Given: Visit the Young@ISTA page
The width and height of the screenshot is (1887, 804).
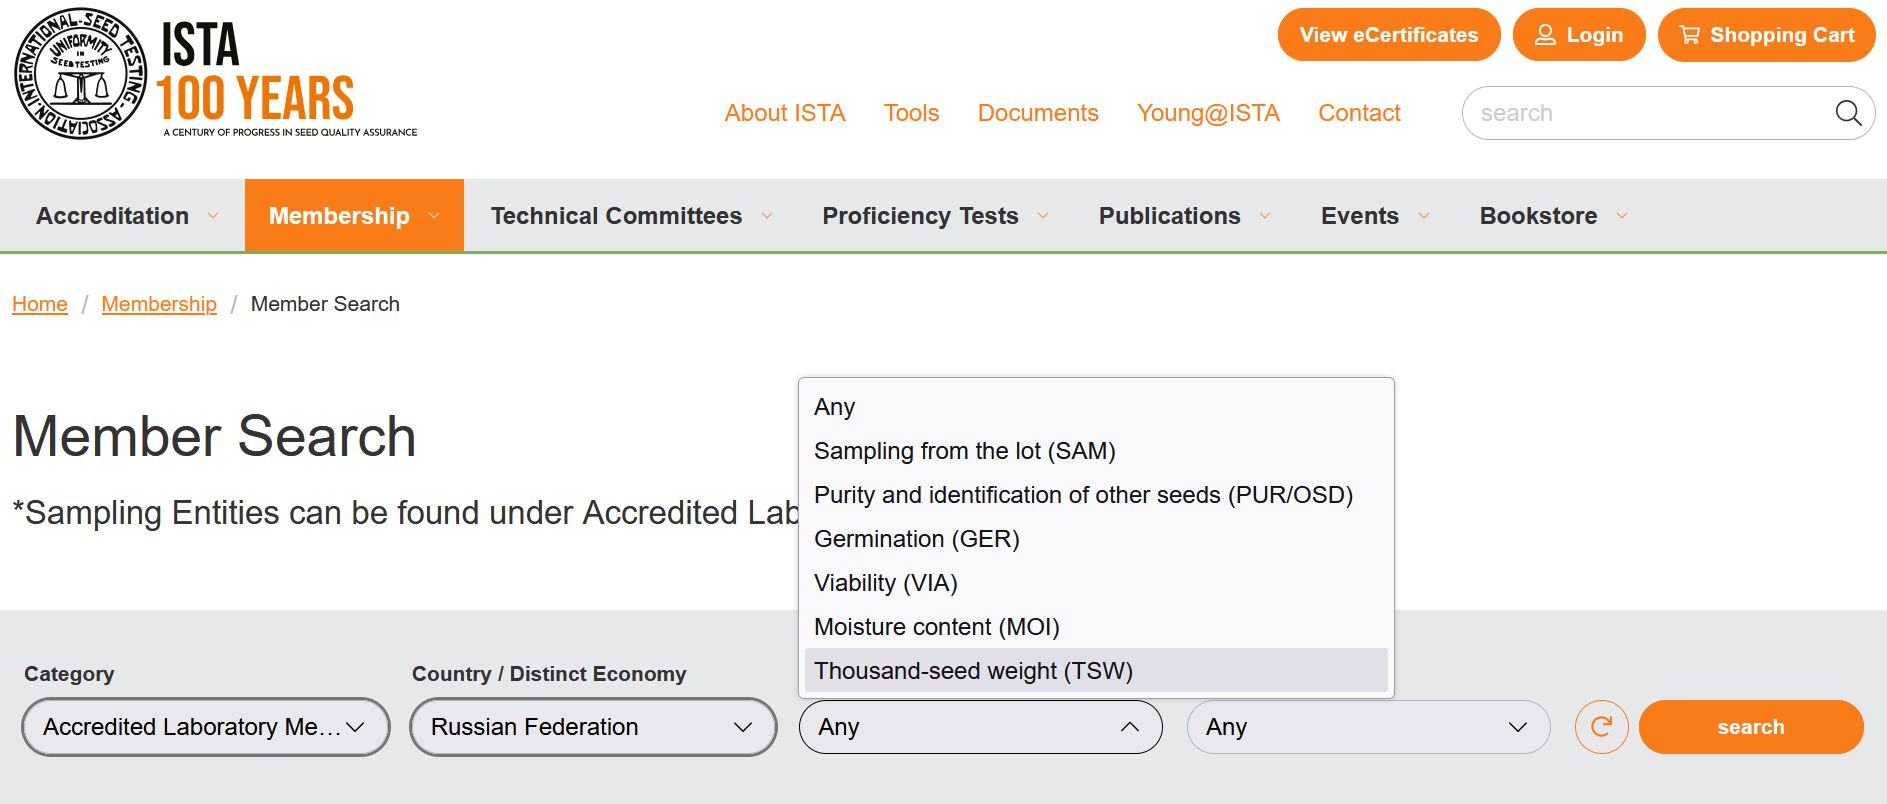Looking at the screenshot, I should tap(1208, 113).
